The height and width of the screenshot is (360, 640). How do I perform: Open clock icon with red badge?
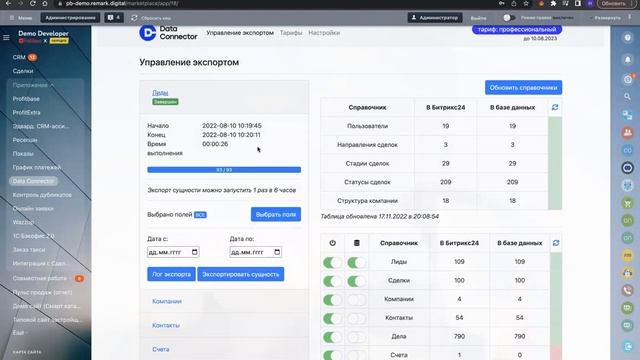point(628,79)
